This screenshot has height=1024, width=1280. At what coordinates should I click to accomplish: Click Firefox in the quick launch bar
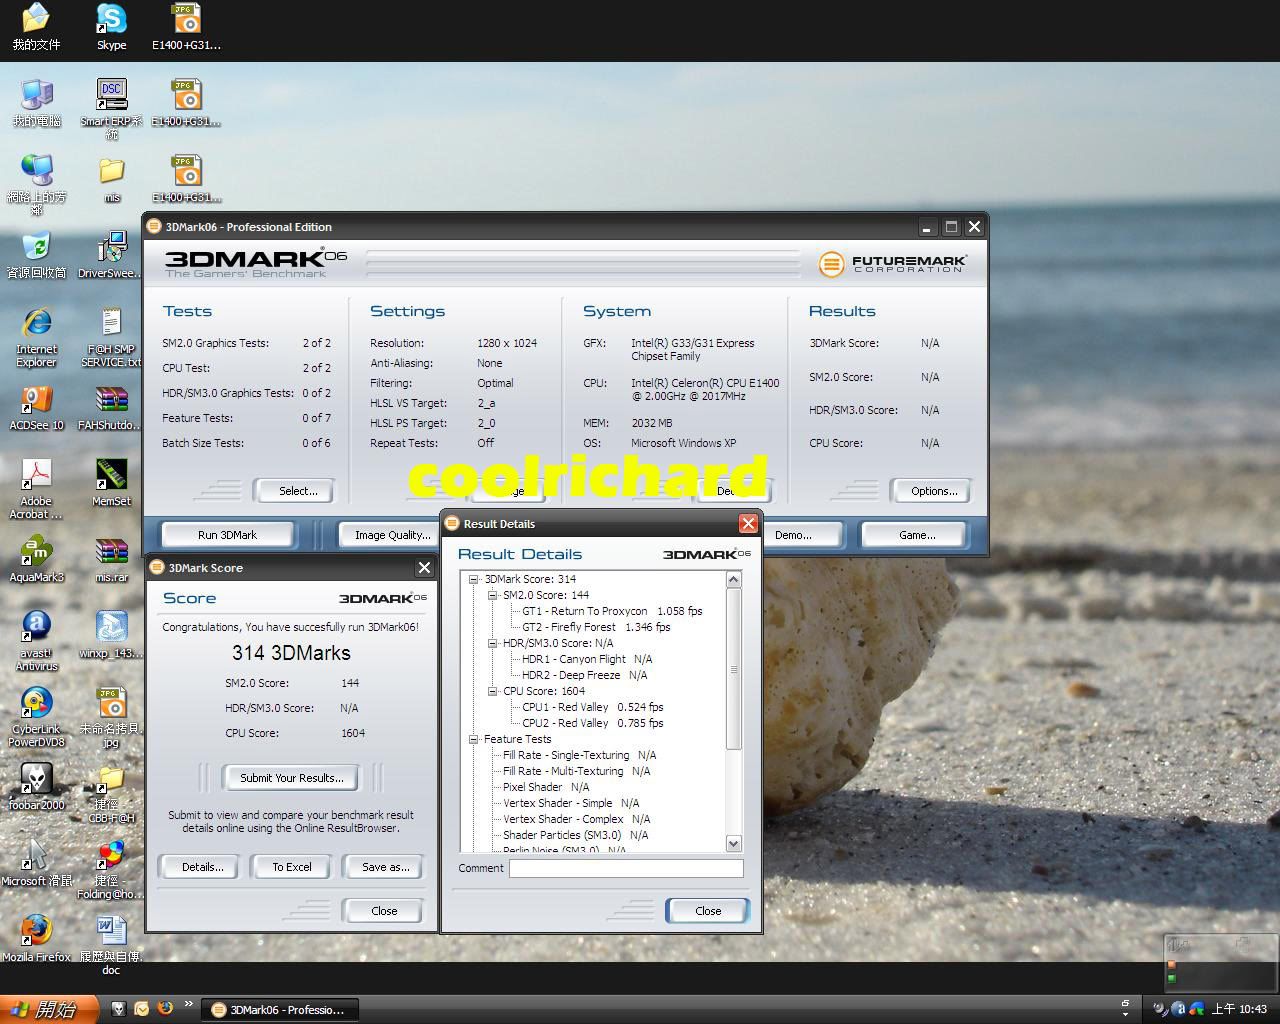pyautogui.click(x=165, y=1009)
